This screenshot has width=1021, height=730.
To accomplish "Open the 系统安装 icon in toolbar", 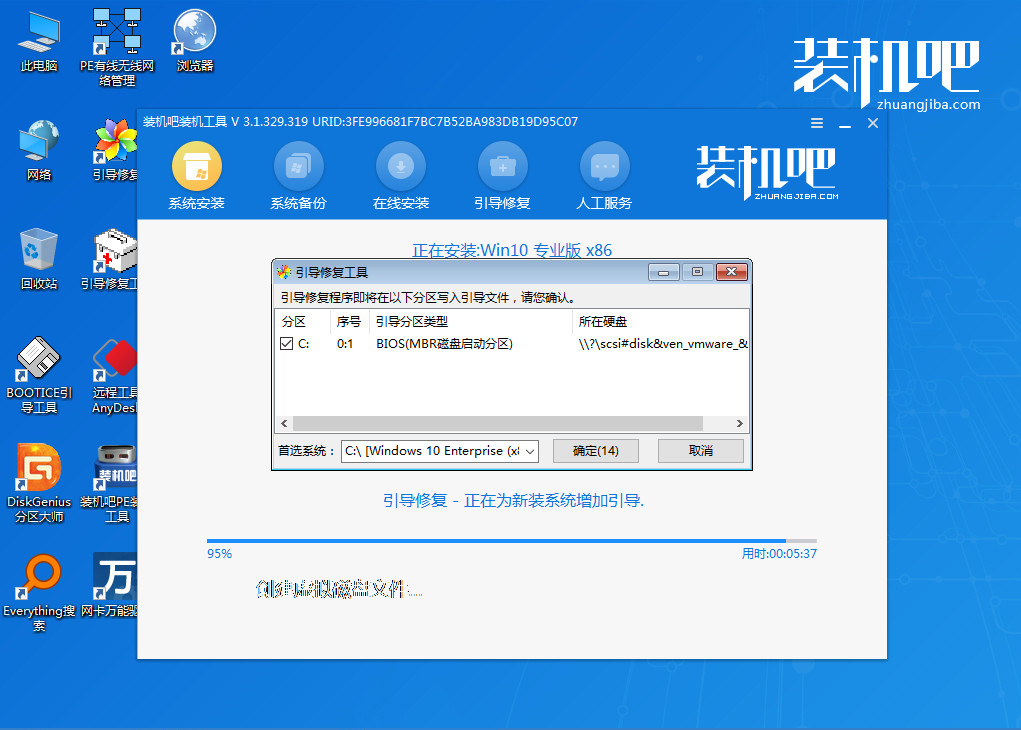I will [x=197, y=167].
